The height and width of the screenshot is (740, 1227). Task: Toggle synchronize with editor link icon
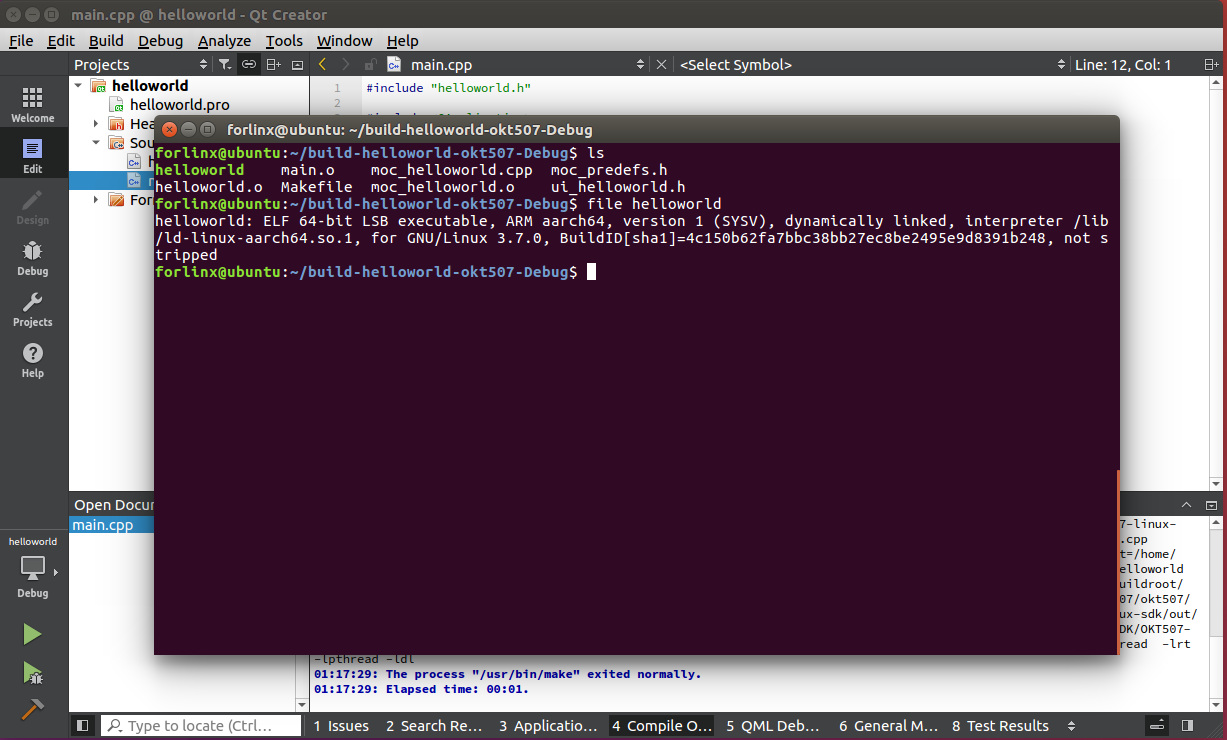249,65
